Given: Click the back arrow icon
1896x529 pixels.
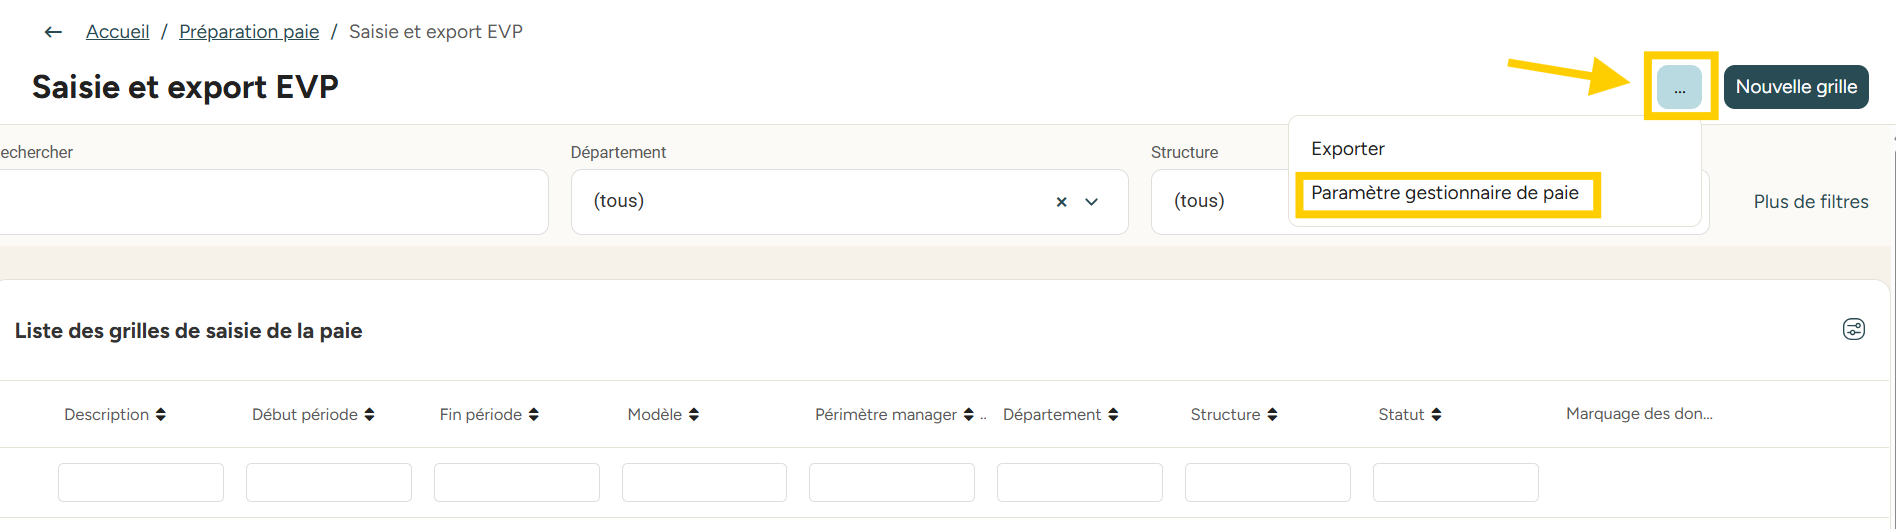Looking at the screenshot, I should click(53, 32).
